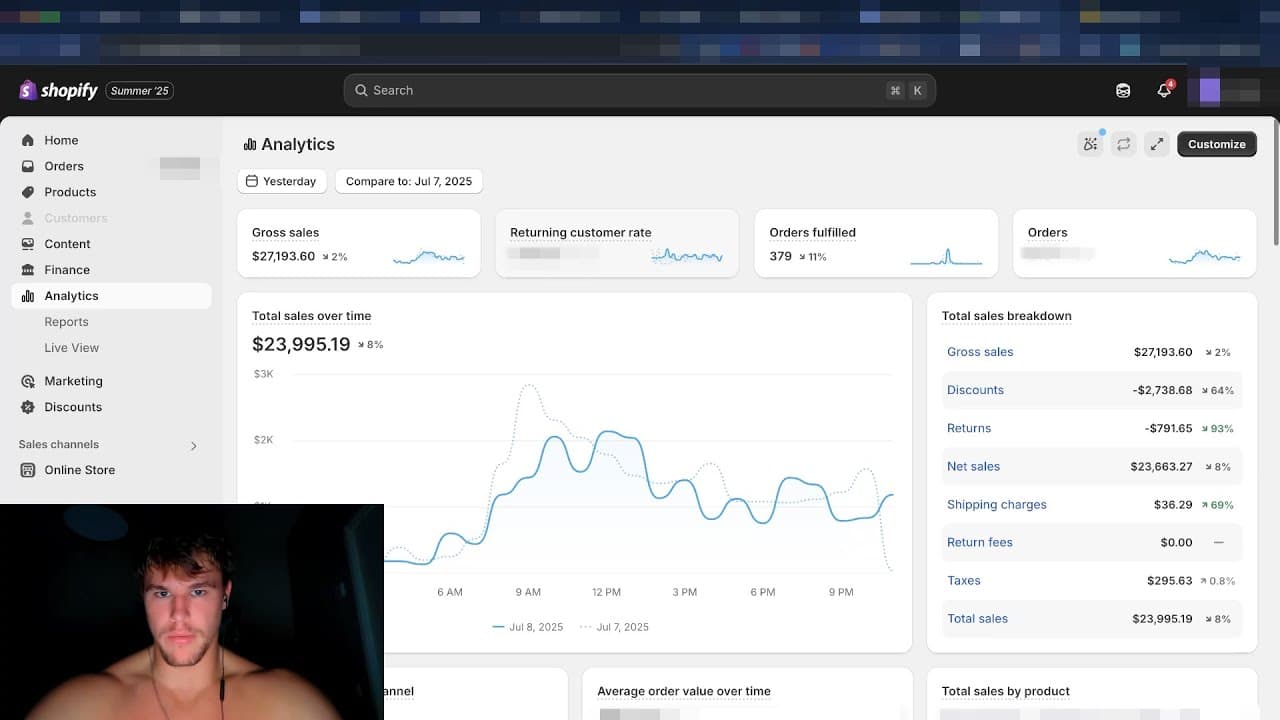The height and width of the screenshot is (720, 1280).
Task: Click Gross sales in the breakdown list
Action: (x=980, y=352)
